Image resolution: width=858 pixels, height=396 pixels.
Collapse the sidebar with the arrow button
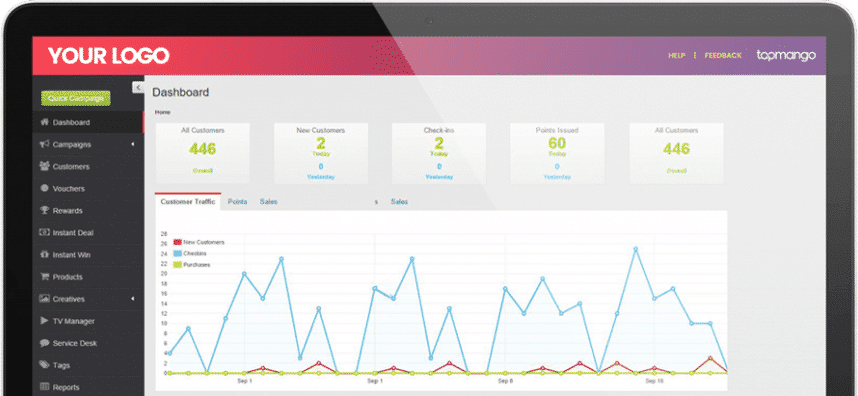(x=138, y=88)
